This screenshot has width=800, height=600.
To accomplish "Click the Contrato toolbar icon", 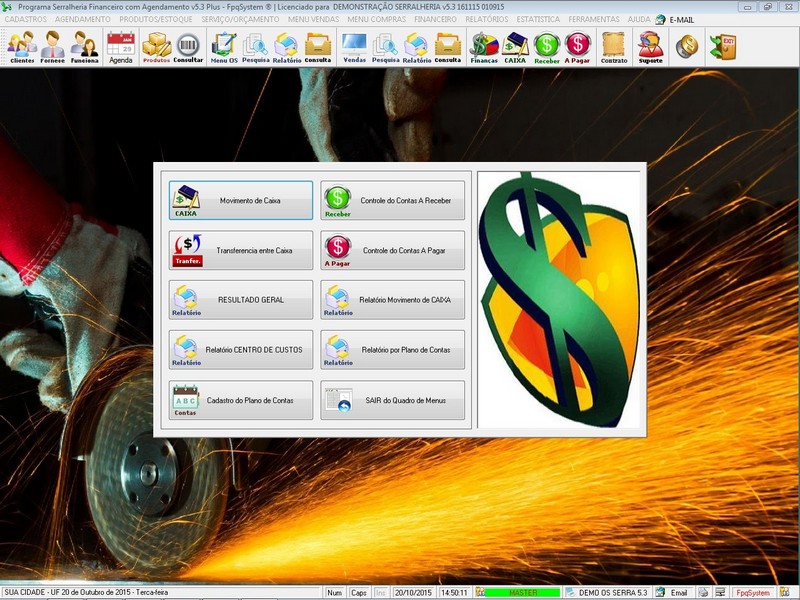I will 614,47.
